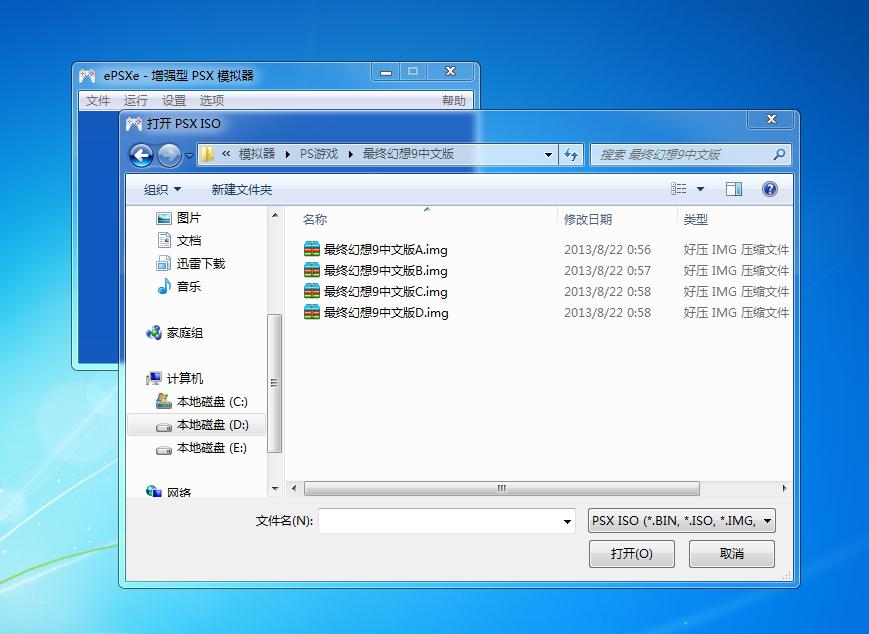869x634 pixels.
Task: Click the horizontal scrollbar in the file list
Action: 502,488
